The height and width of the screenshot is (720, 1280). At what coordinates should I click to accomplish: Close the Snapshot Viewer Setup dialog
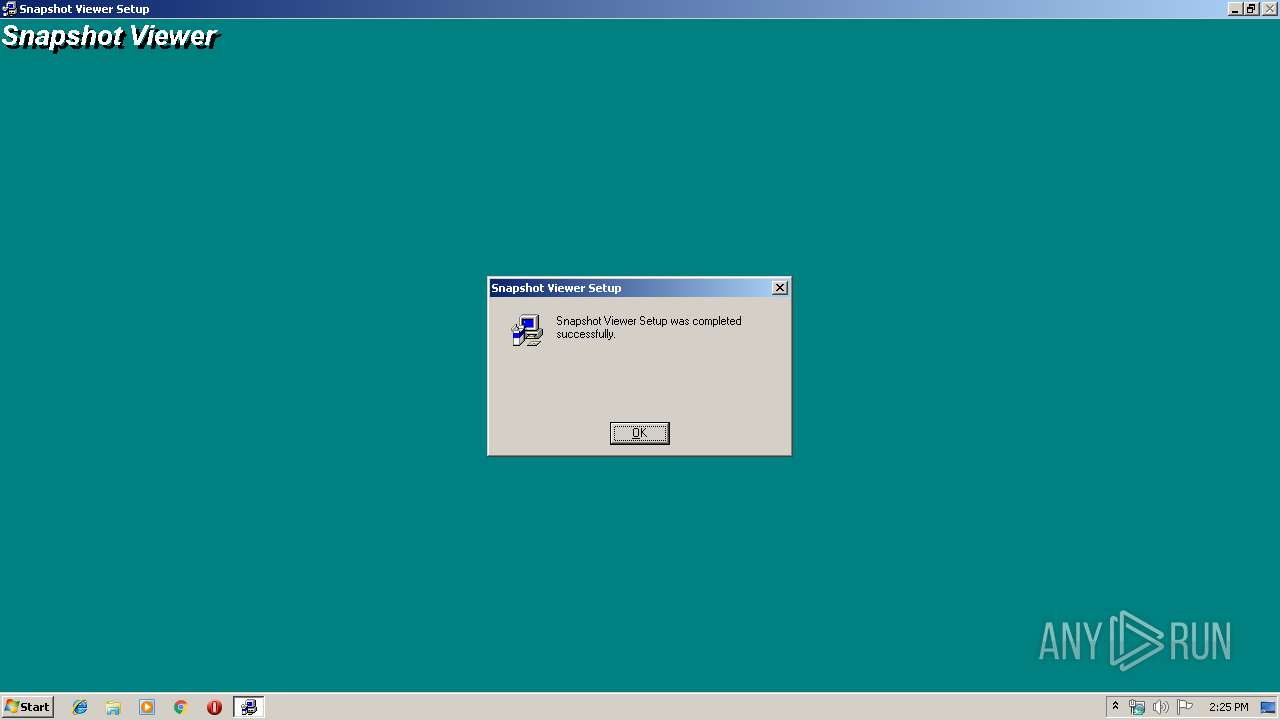point(780,288)
